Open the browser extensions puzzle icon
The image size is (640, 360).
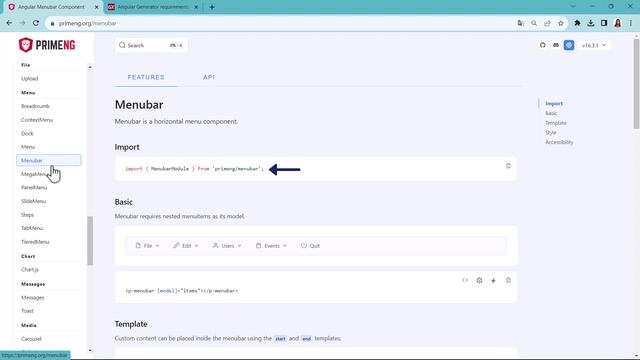[x=577, y=23]
